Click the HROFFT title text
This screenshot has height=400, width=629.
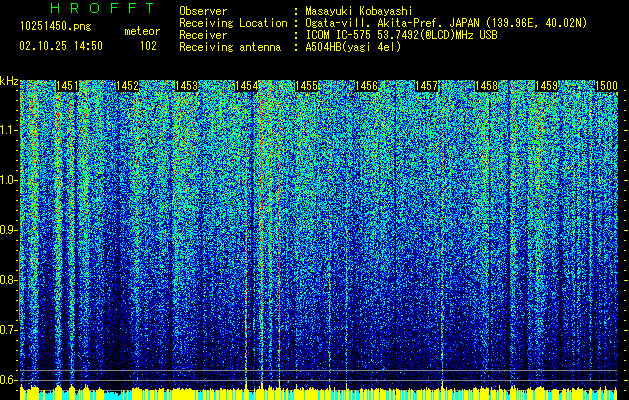point(102,8)
